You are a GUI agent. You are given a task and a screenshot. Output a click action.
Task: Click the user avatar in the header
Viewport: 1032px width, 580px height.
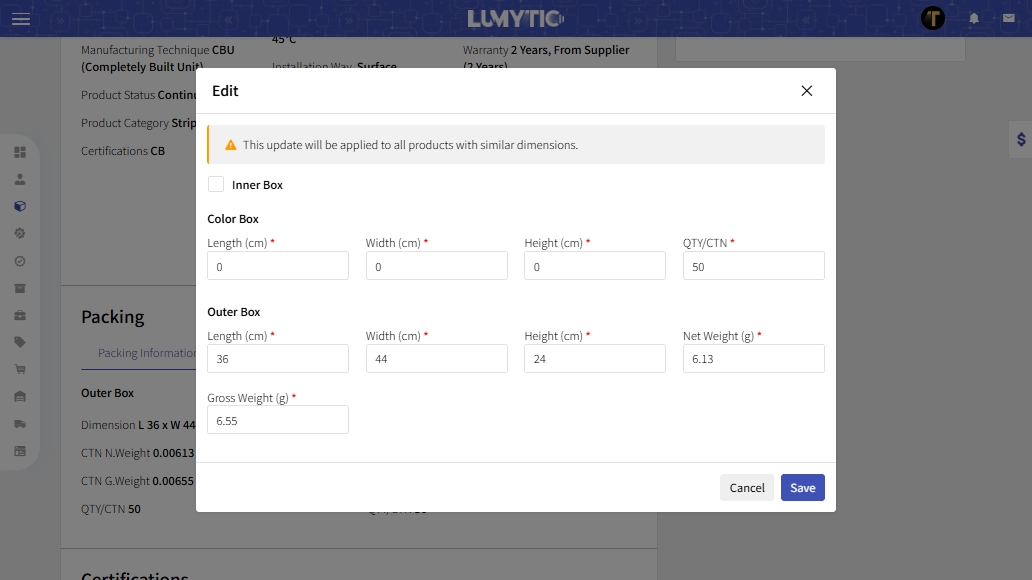click(x=932, y=18)
